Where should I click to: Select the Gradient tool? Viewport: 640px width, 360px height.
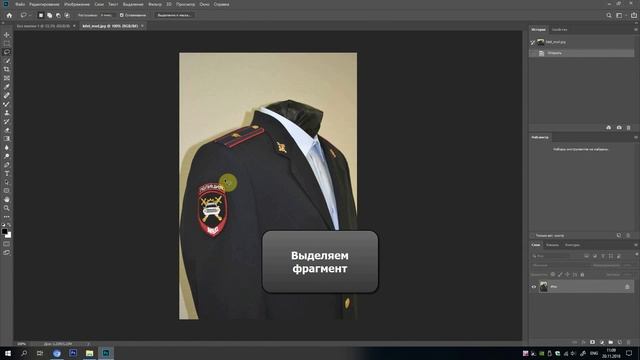tap(7, 139)
